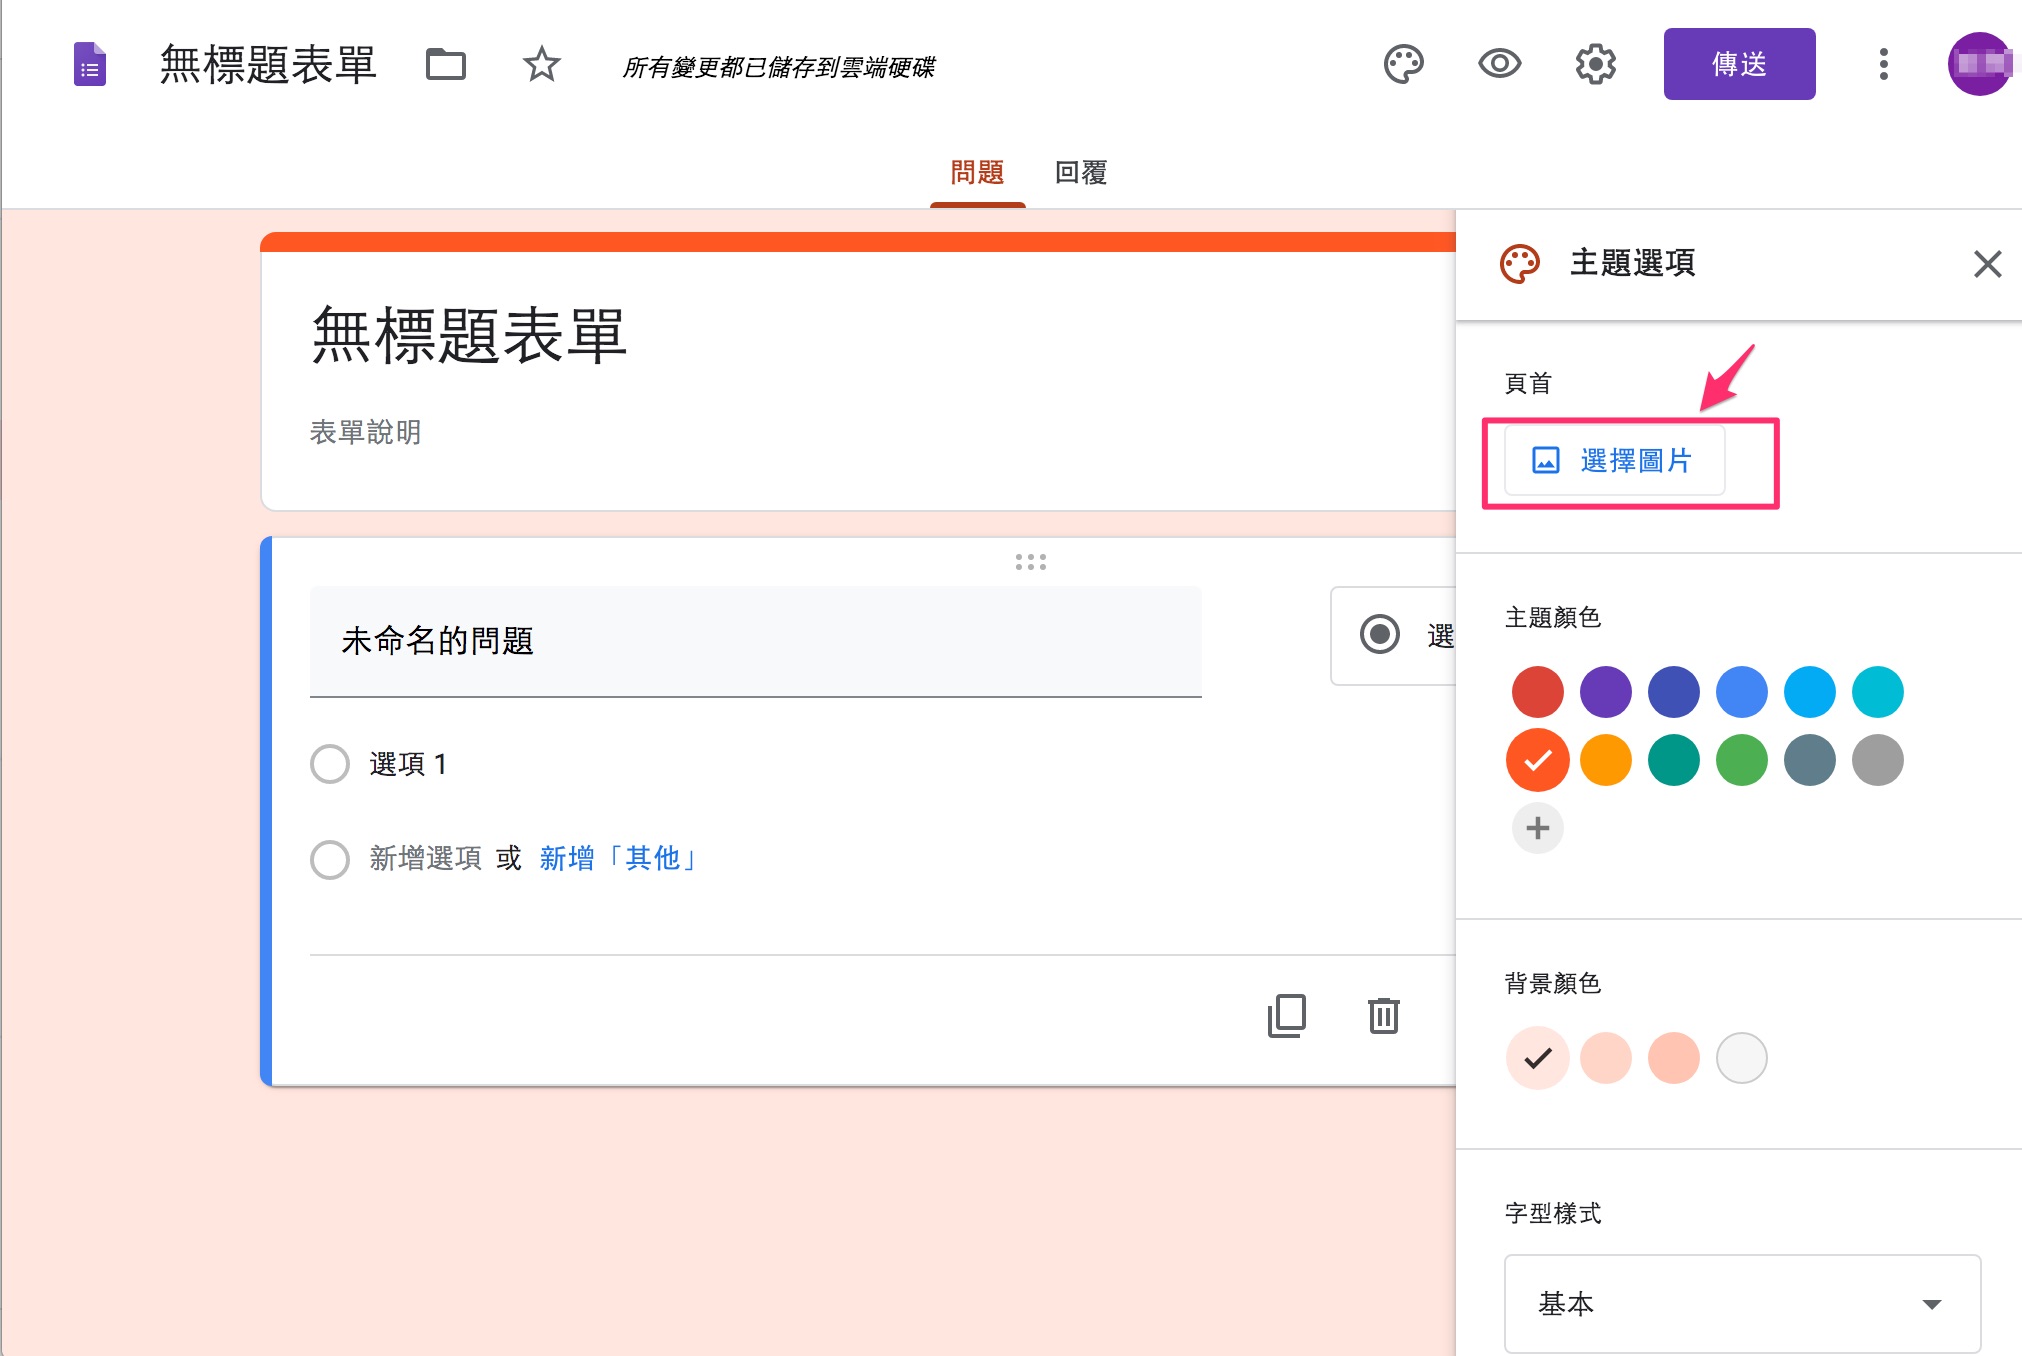Click the Google Forms home icon
2022x1356 pixels.
[x=90, y=65]
